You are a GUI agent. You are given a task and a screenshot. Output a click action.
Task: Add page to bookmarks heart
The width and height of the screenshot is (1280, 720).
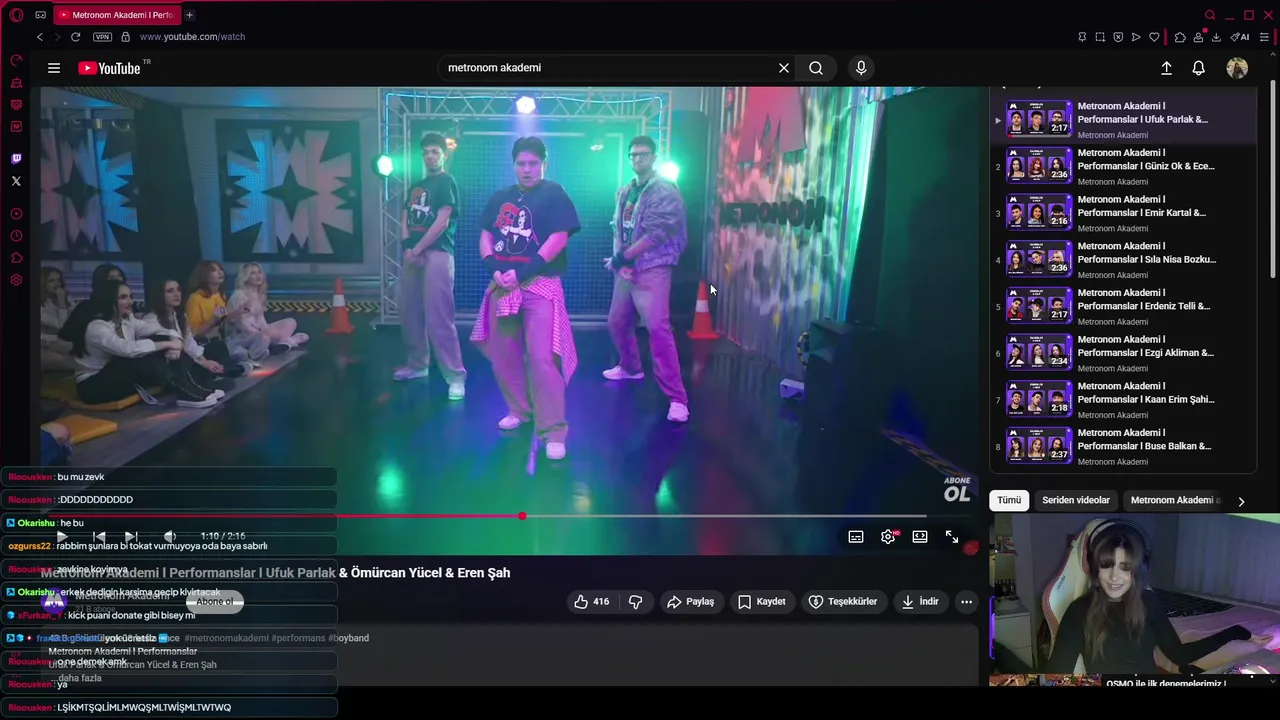pyautogui.click(x=1154, y=37)
